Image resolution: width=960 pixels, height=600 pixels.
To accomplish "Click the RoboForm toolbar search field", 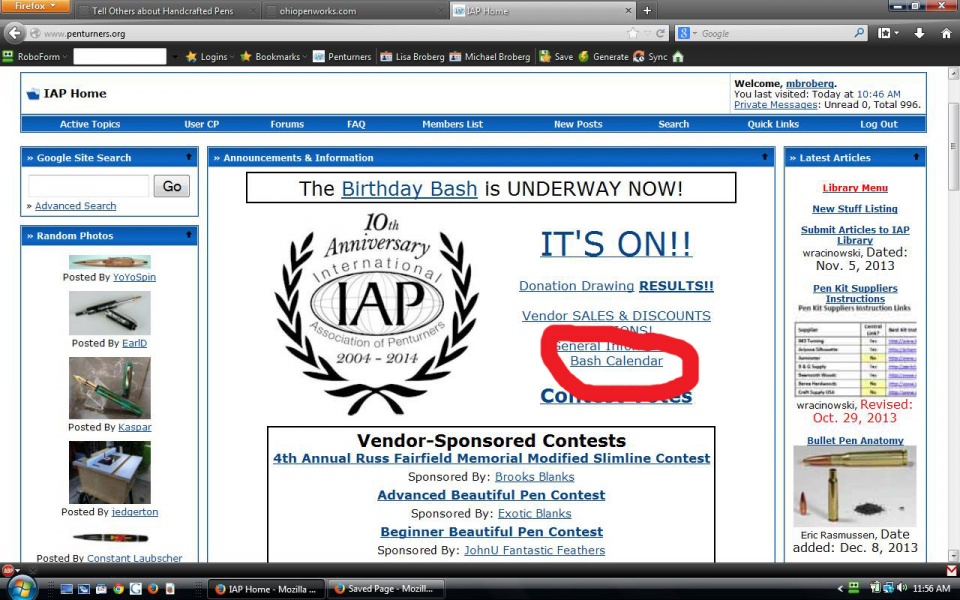I will (119, 56).
